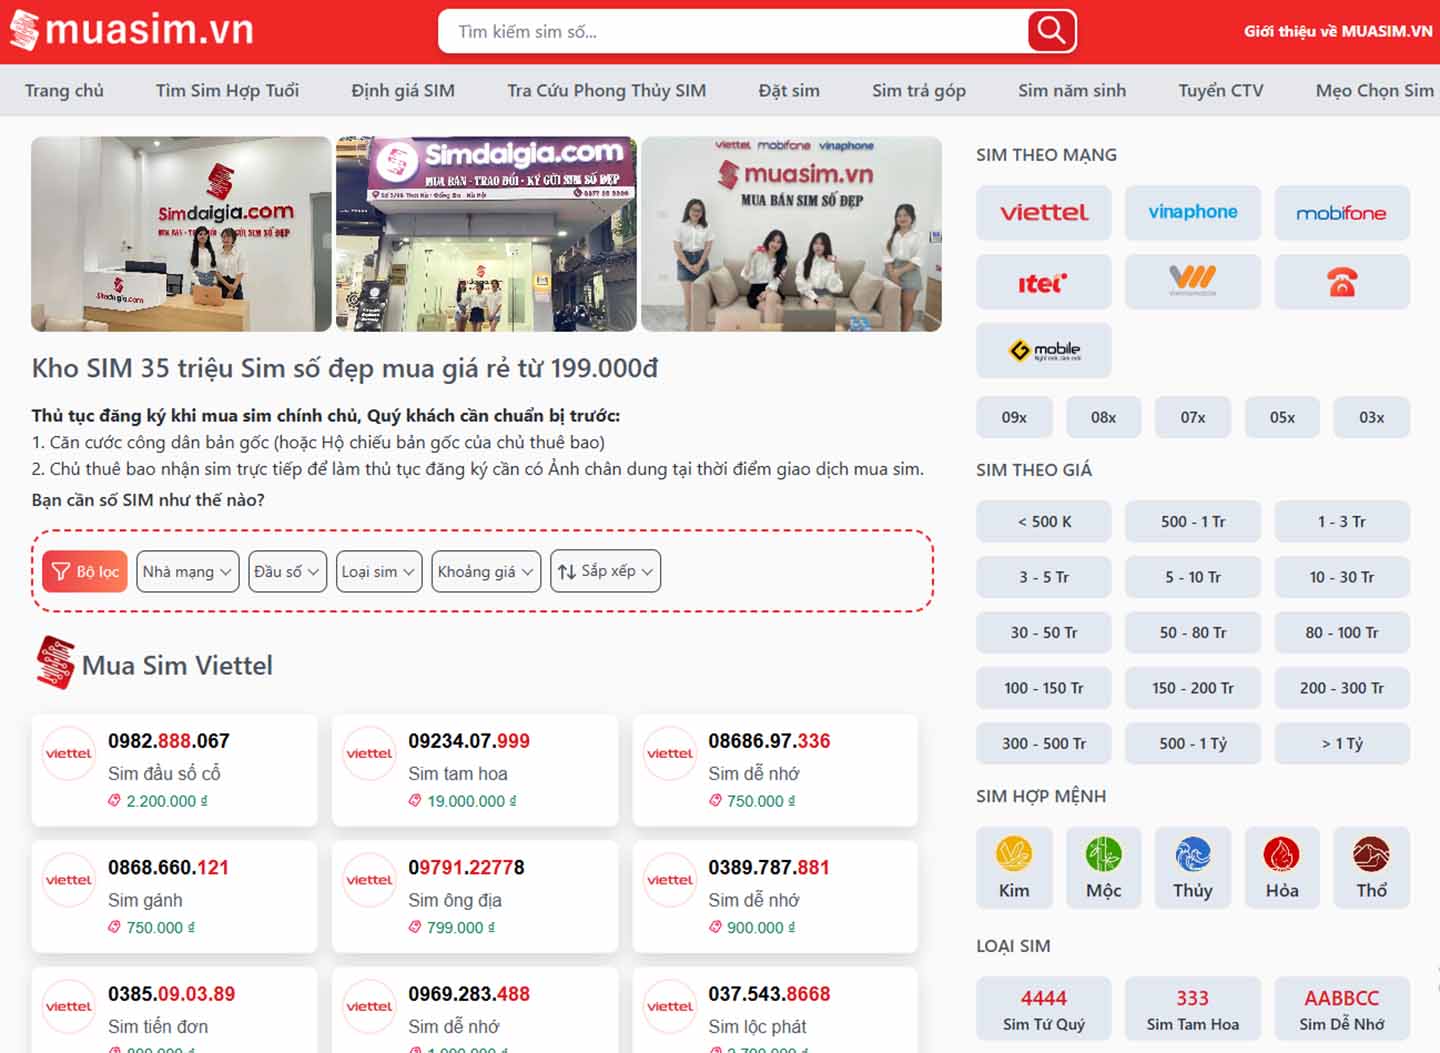Click Giới thiệu về MUASIM.VN link
This screenshot has width=1440, height=1053.
(1338, 31)
